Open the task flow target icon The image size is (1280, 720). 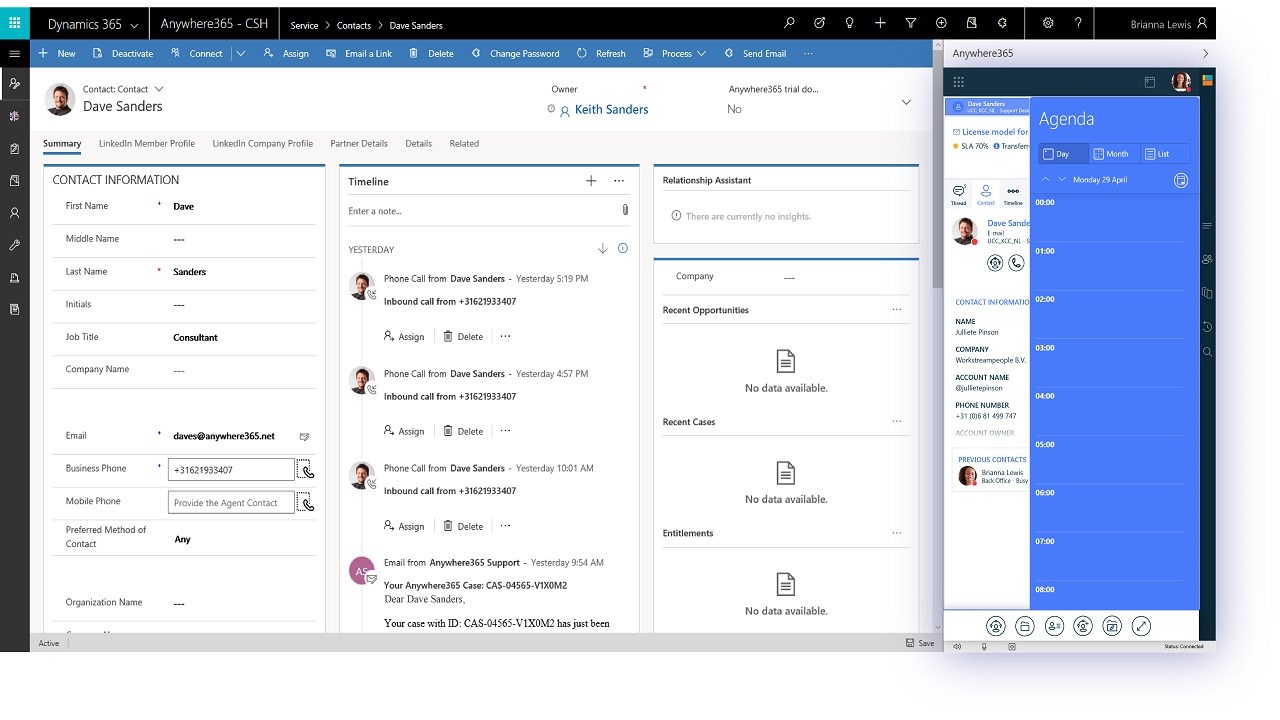820,23
